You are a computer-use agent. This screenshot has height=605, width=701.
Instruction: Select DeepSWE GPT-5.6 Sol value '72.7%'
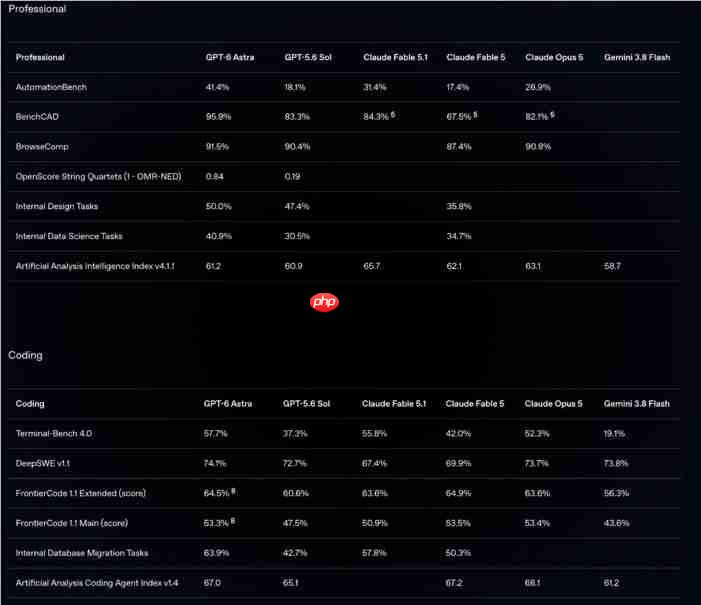tap(295, 463)
